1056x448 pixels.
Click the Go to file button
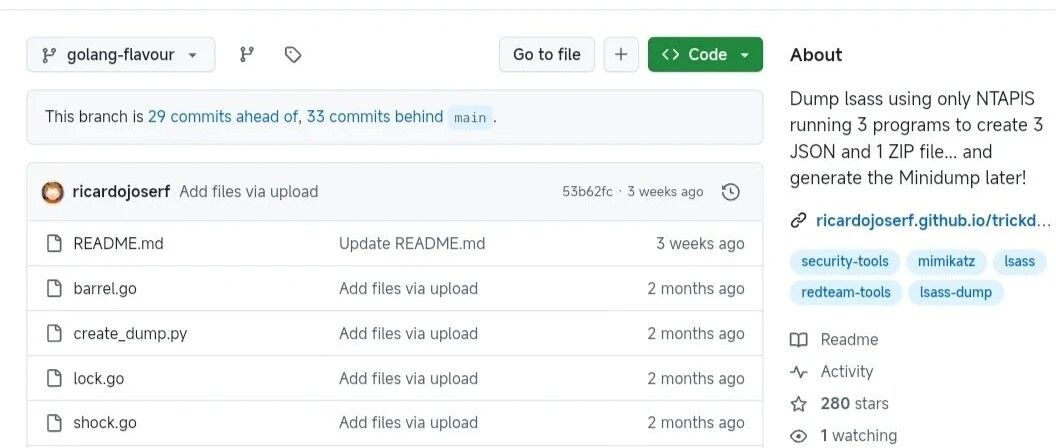[547, 55]
